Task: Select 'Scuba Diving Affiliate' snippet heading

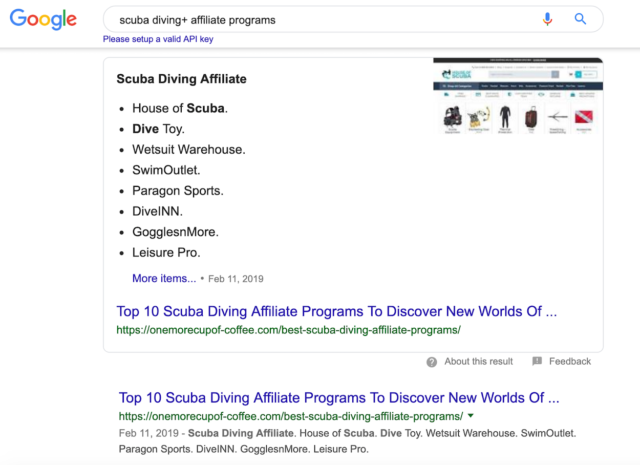Action: click(x=181, y=79)
